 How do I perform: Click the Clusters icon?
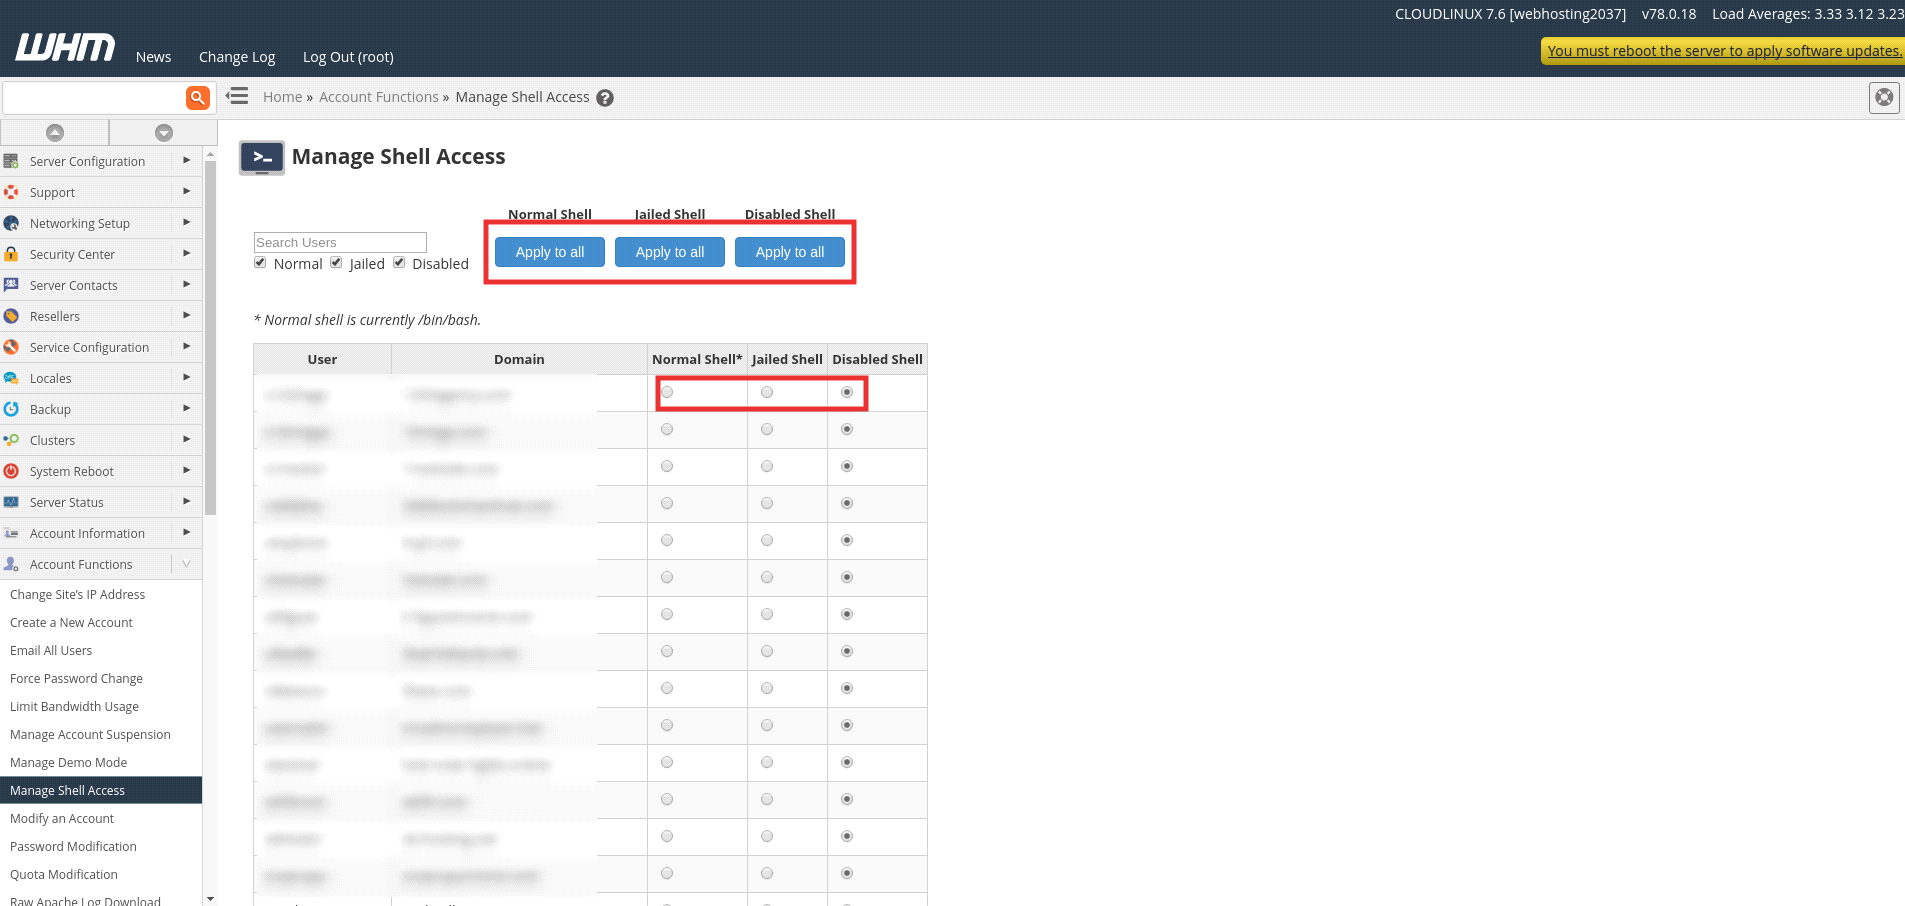(x=12, y=440)
